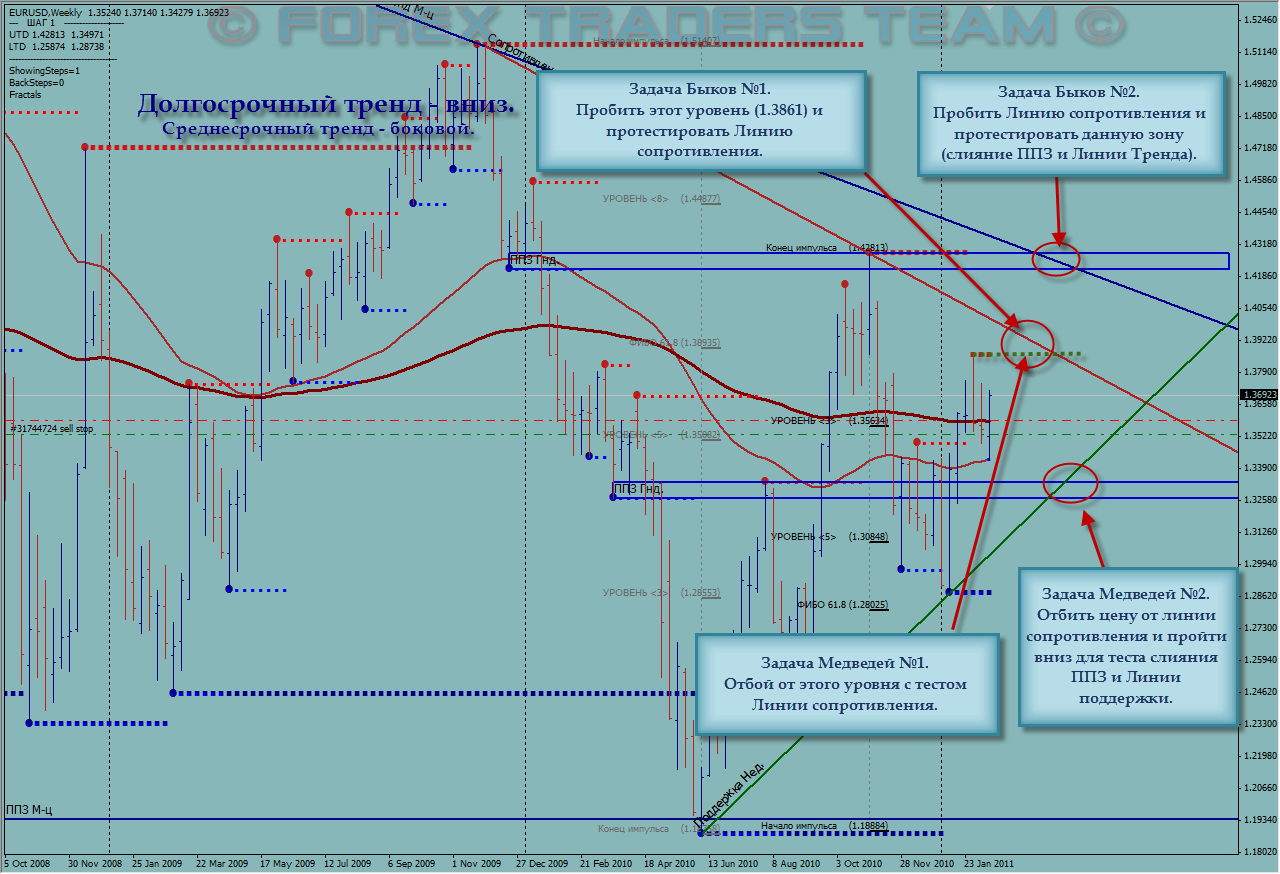Click the '18 Apr 2010' date label
Screen dimensions: 1280x874
coord(669,862)
